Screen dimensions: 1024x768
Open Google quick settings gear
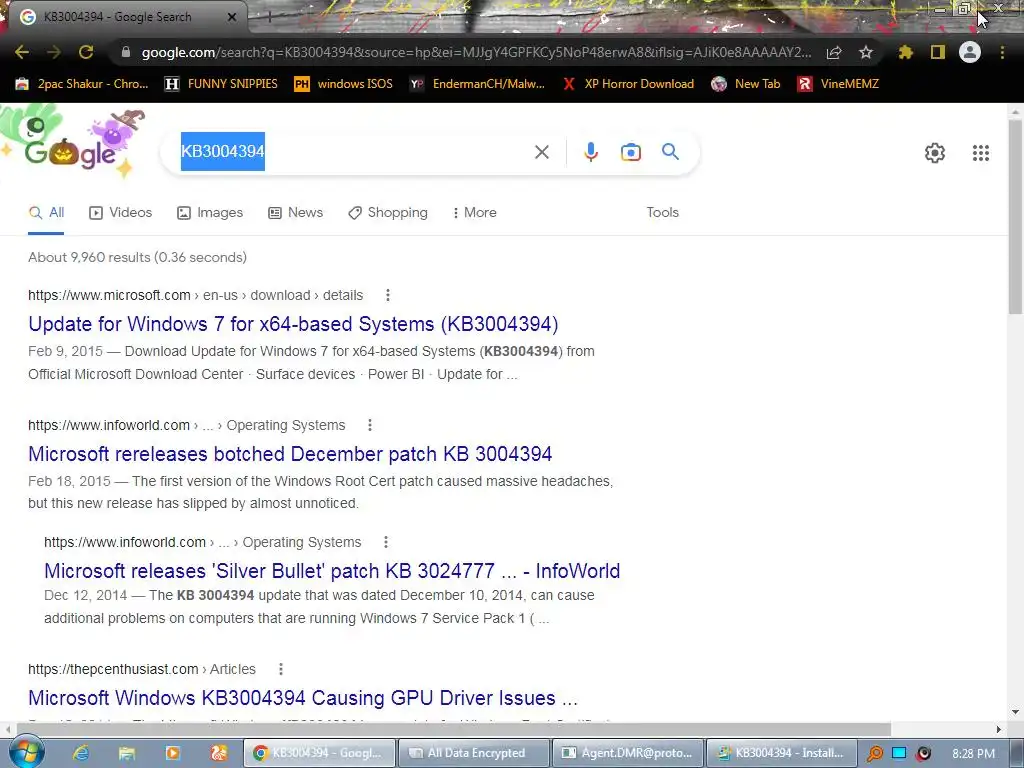(x=935, y=153)
